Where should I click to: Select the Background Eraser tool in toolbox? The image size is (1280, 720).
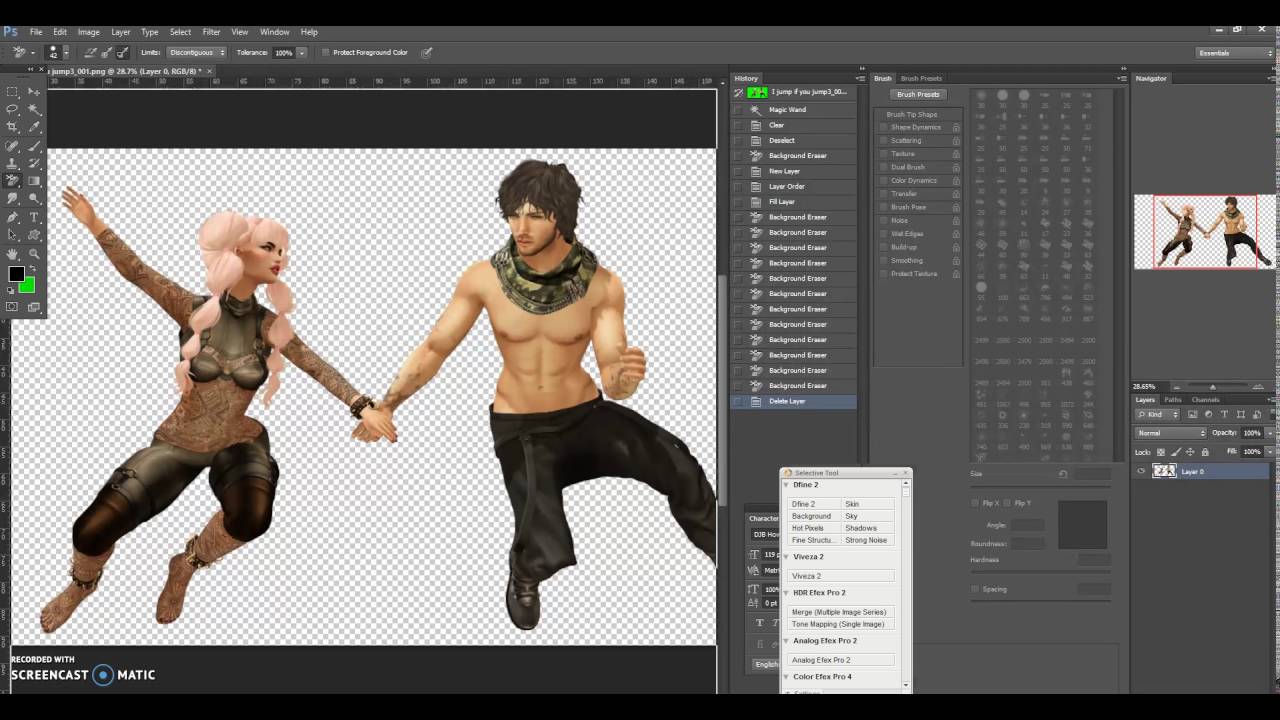(x=12, y=181)
